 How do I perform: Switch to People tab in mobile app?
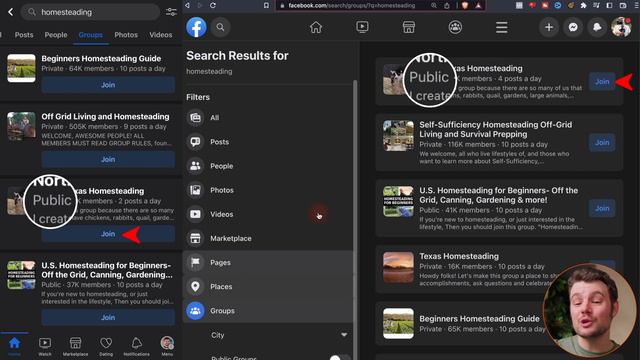(x=56, y=35)
